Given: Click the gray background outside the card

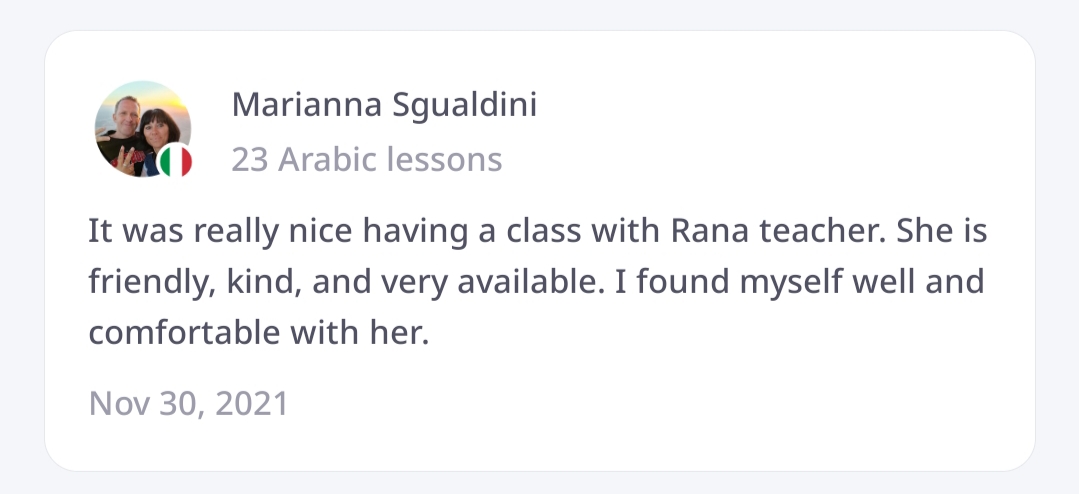Looking at the screenshot, I should 20,250.
